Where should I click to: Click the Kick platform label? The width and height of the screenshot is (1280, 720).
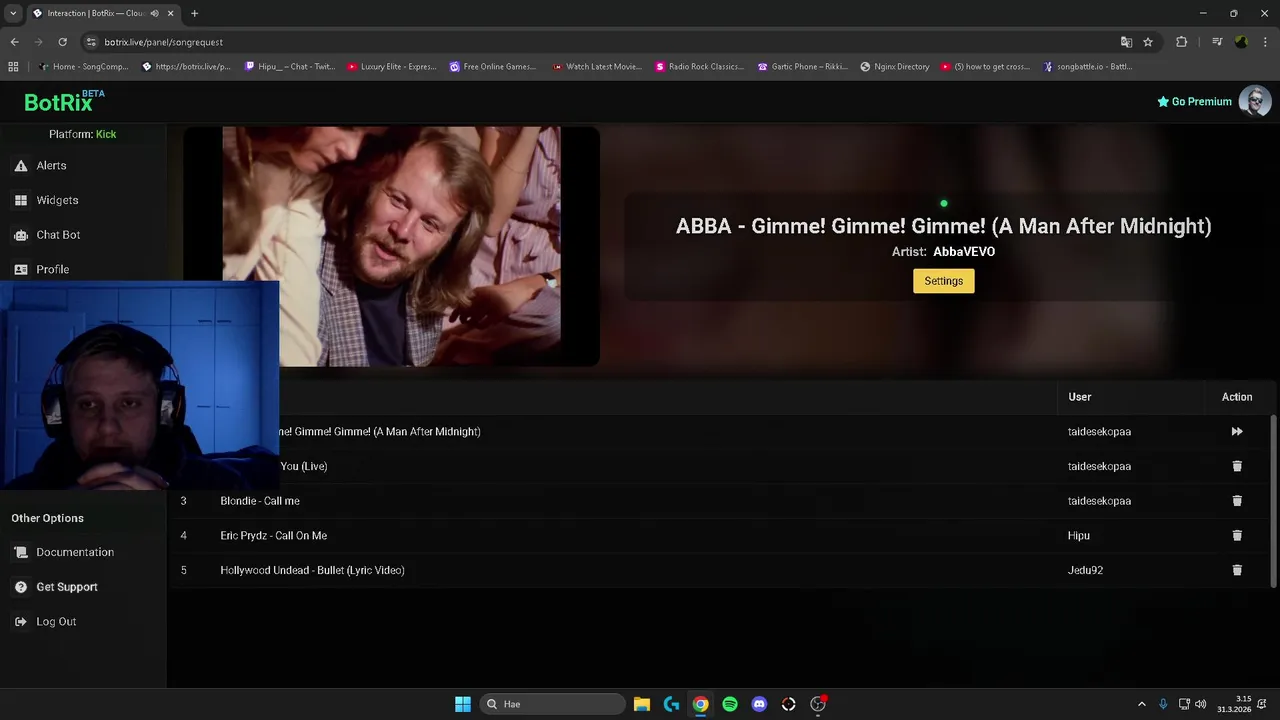coord(106,134)
